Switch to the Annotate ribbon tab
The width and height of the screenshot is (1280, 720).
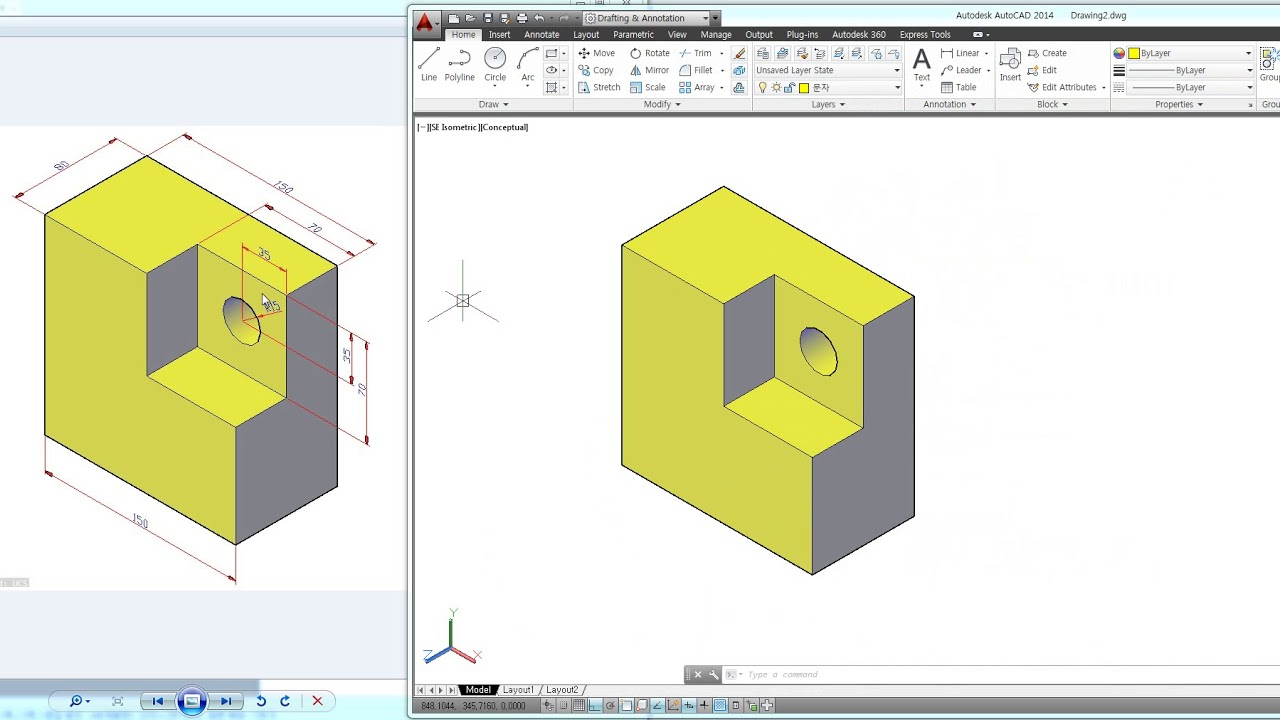pyautogui.click(x=542, y=34)
